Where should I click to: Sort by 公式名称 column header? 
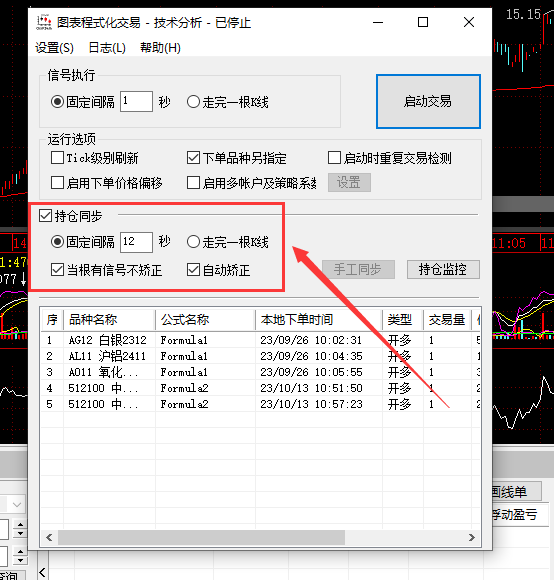pos(205,319)
